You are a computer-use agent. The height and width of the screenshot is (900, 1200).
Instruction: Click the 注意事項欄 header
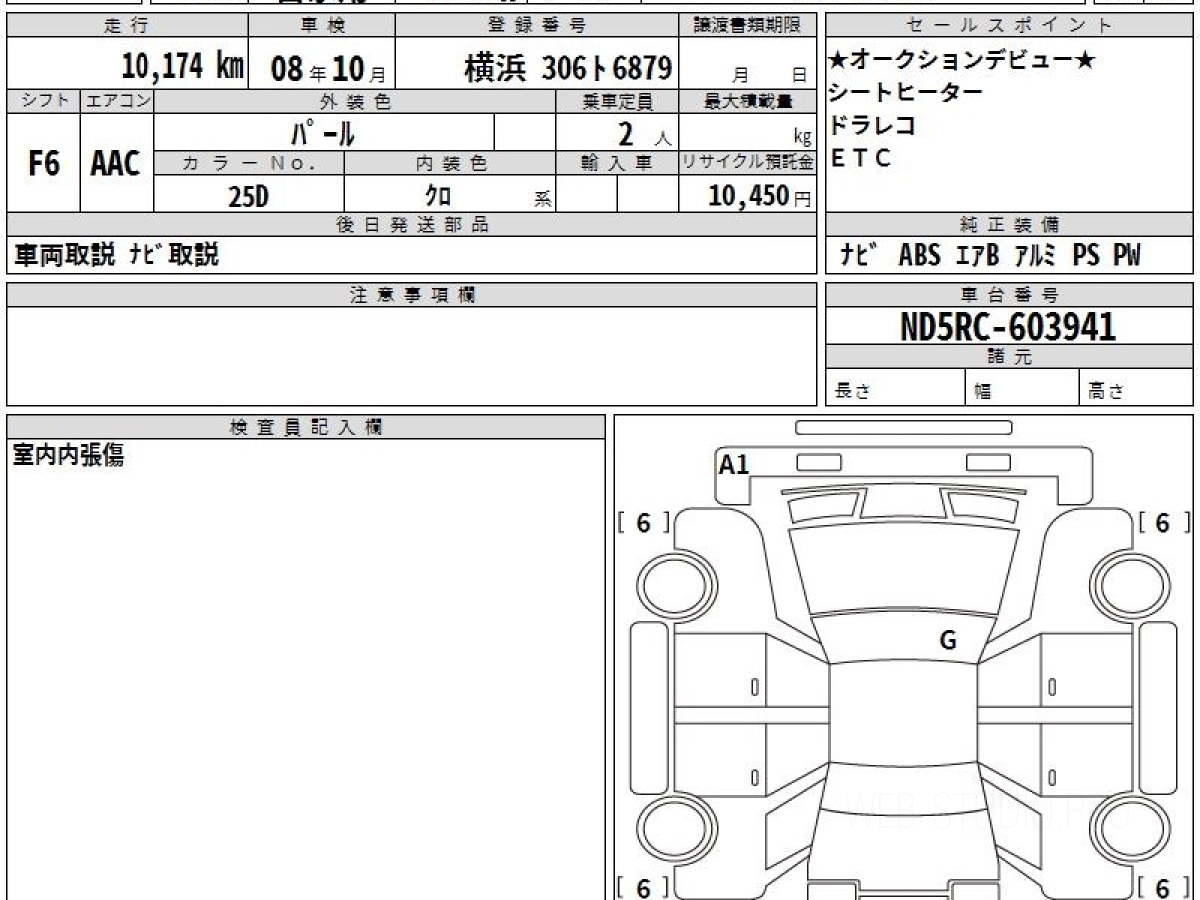[412, 295]
